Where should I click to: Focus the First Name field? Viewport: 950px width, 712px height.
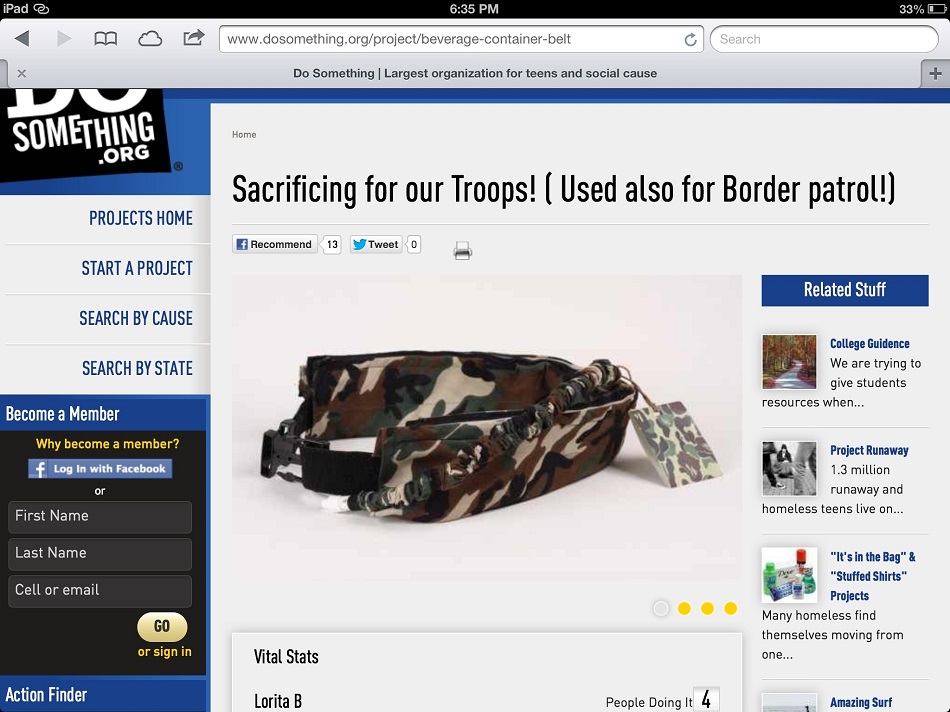point(100,516)
